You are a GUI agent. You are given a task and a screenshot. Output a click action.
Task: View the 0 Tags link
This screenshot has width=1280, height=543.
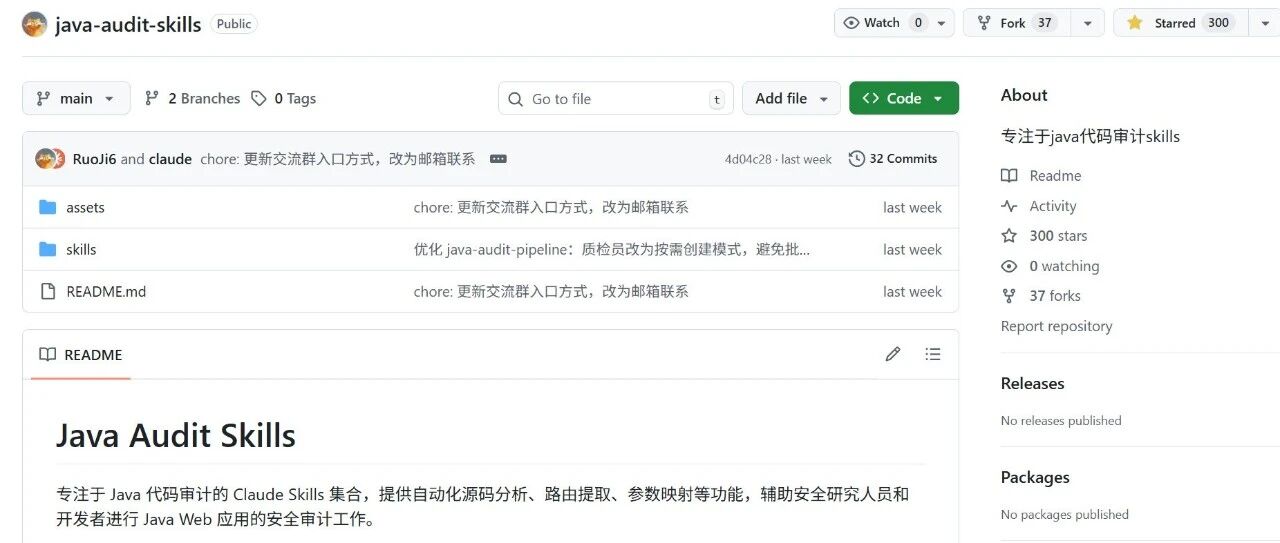tap(283, 98)
